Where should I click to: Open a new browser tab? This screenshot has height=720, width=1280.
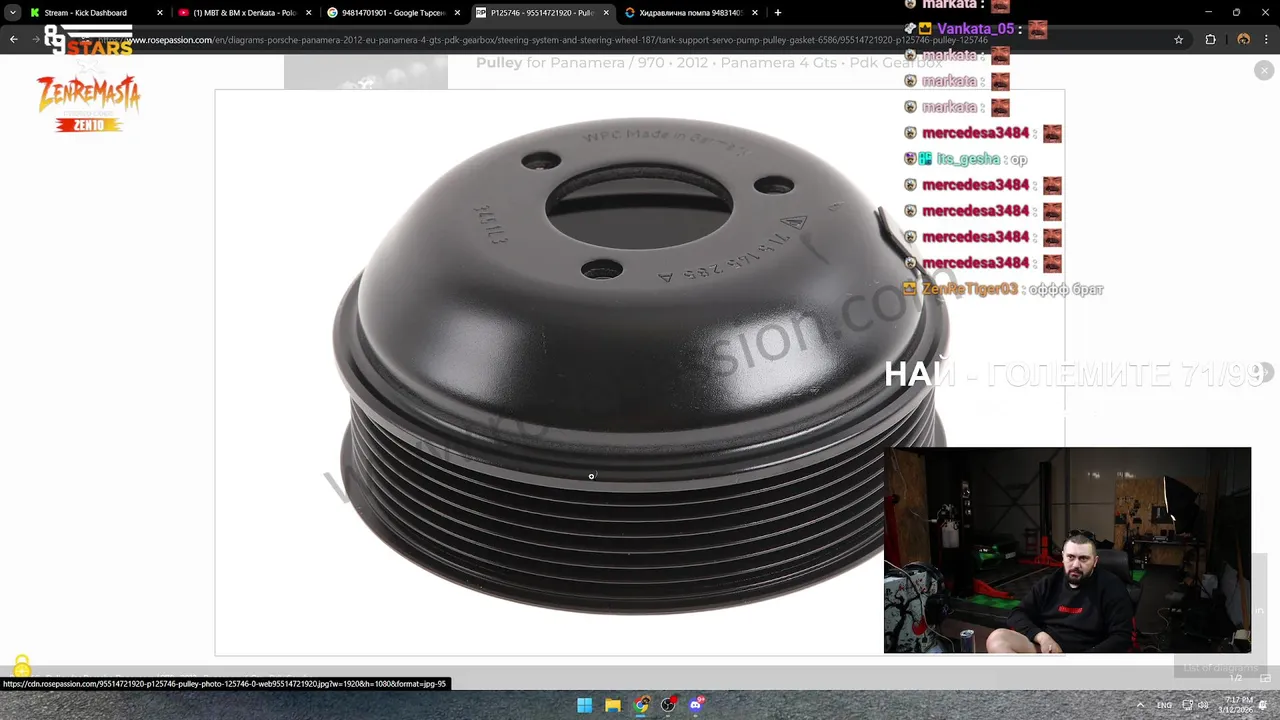(x=778, y=13)
